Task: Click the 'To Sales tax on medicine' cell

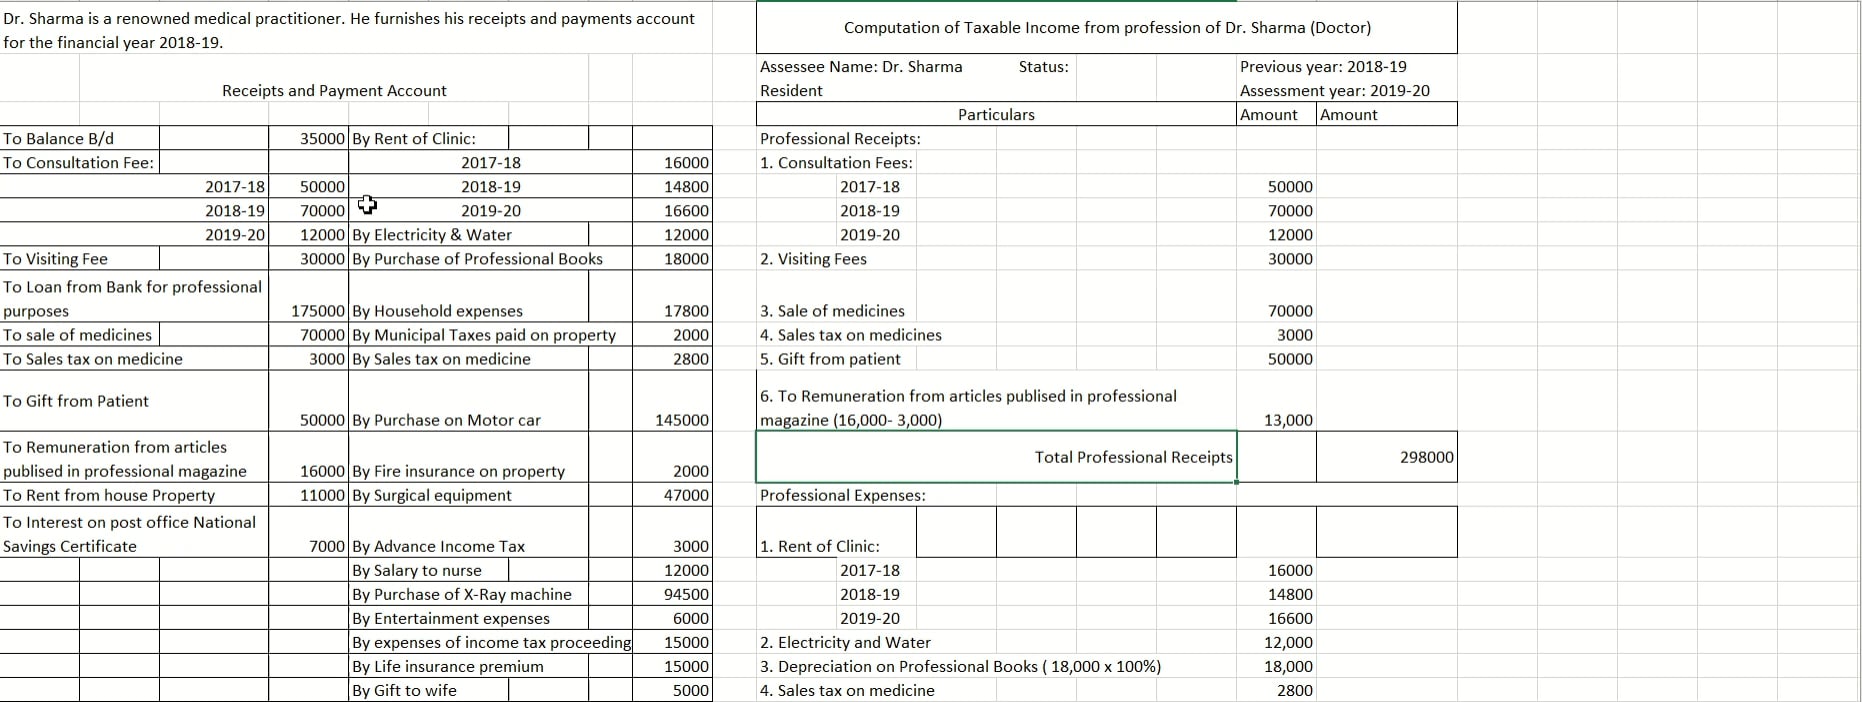Action: click(x=93, y=359)
